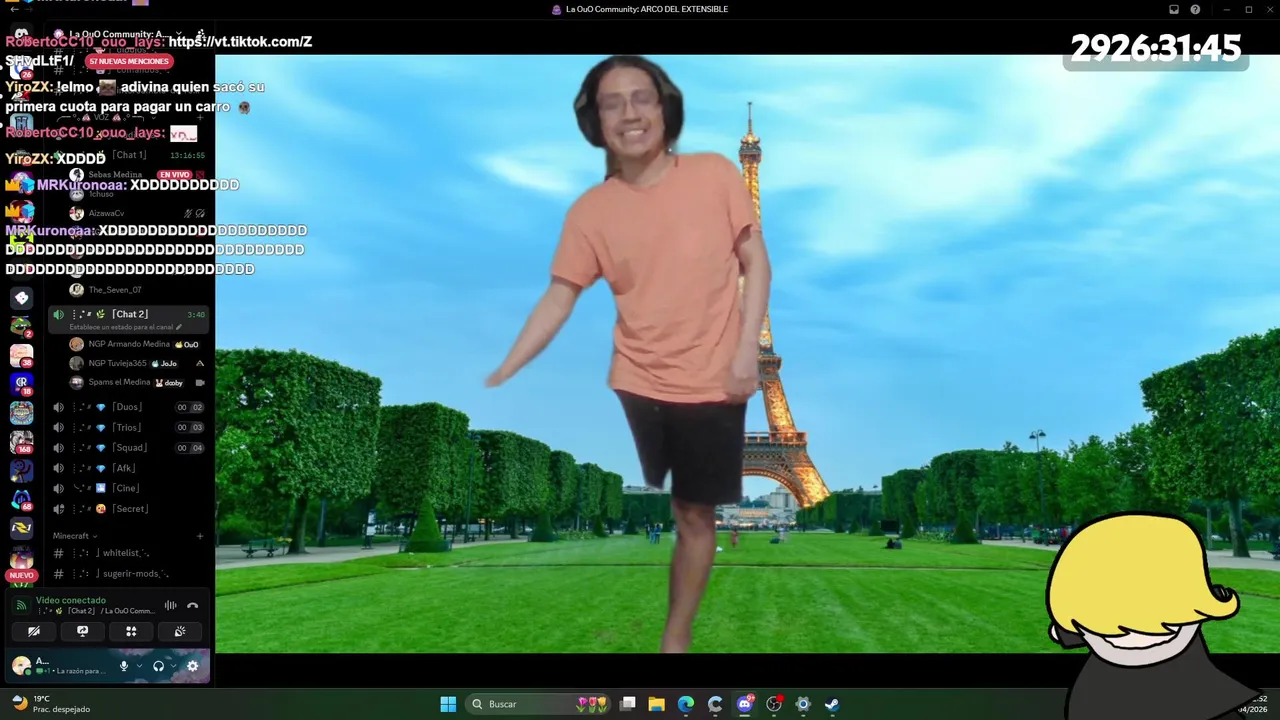Screen dimensions: 1280x720
Task: Start screen share from voice panel
Action: (82, 631)
